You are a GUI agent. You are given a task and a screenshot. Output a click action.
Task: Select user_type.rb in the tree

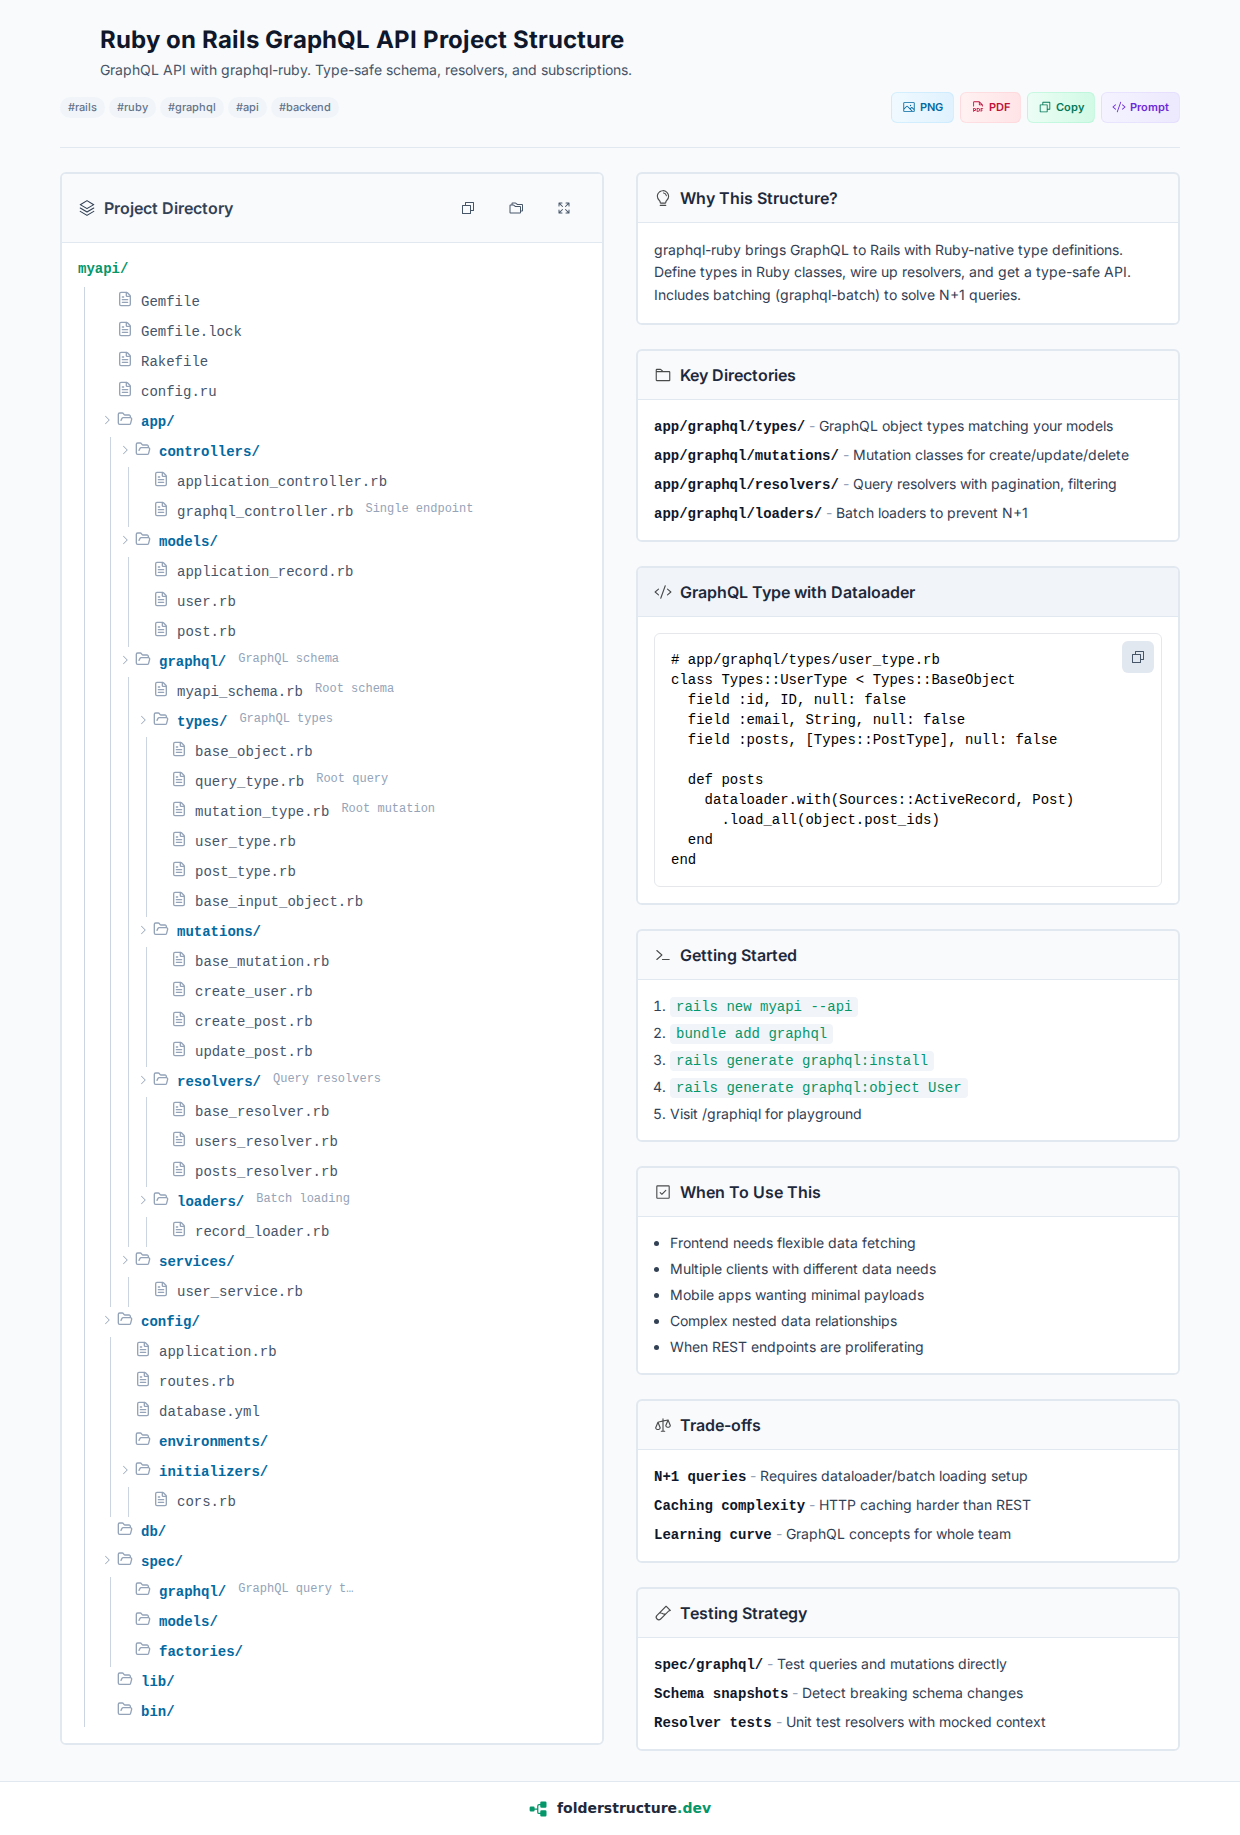point(245,841)
